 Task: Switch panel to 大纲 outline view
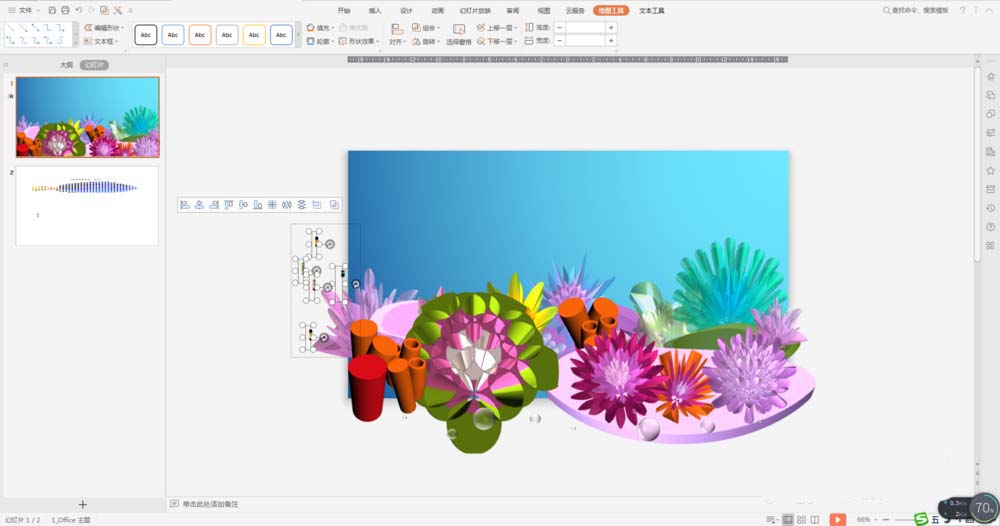[x=66, y=65]
